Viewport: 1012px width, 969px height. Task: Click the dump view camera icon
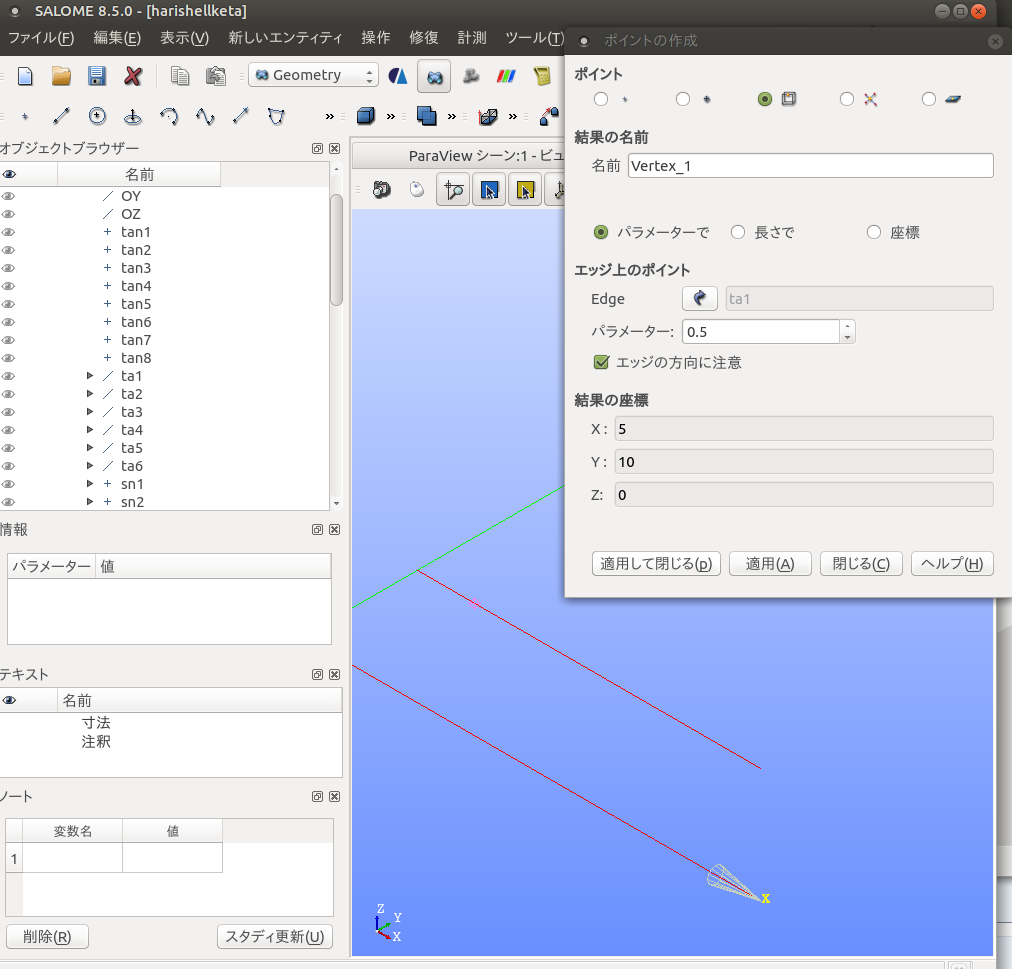(382, 190)
